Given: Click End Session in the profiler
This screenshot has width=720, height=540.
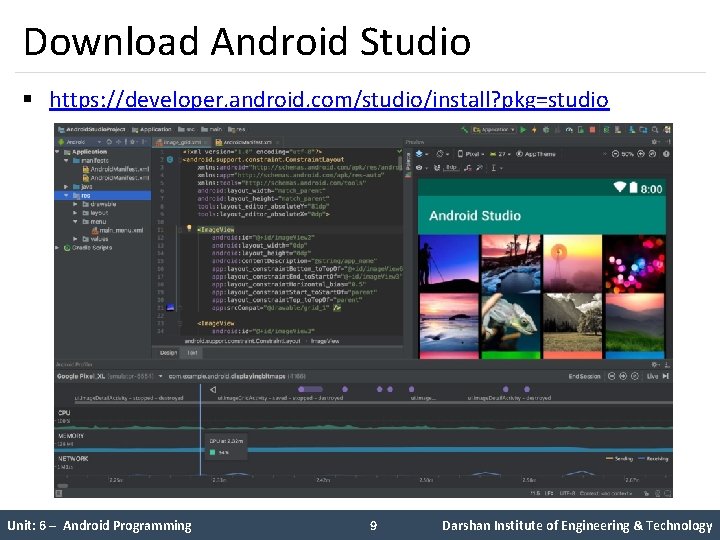Looking at the screenshot, I should point(584,376).
